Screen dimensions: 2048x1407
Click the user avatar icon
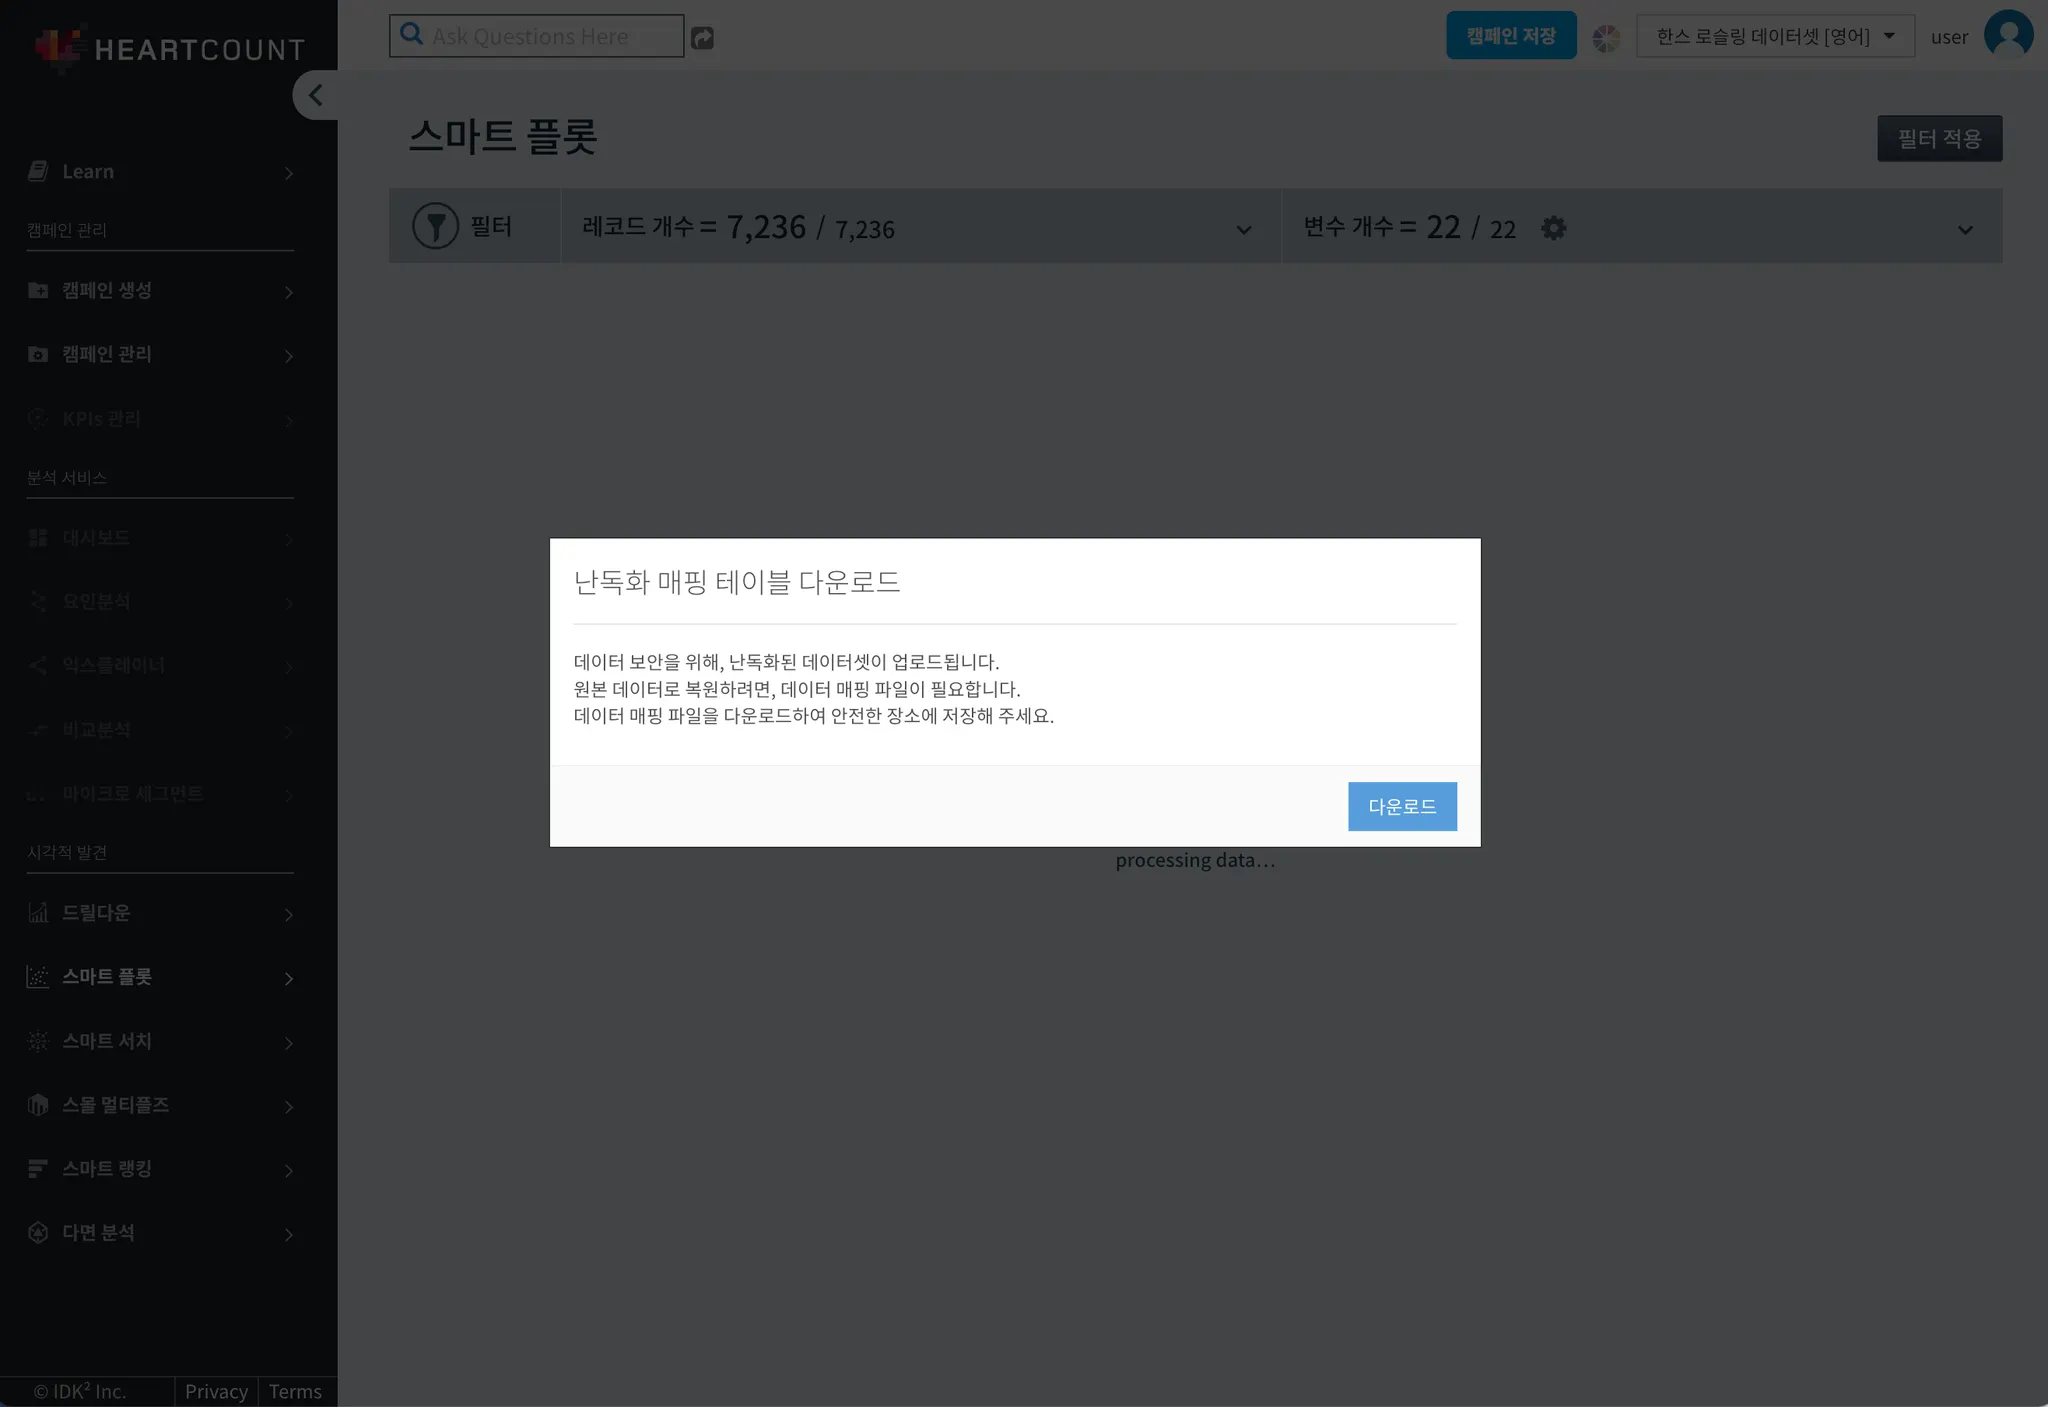tap(2008, 35)
